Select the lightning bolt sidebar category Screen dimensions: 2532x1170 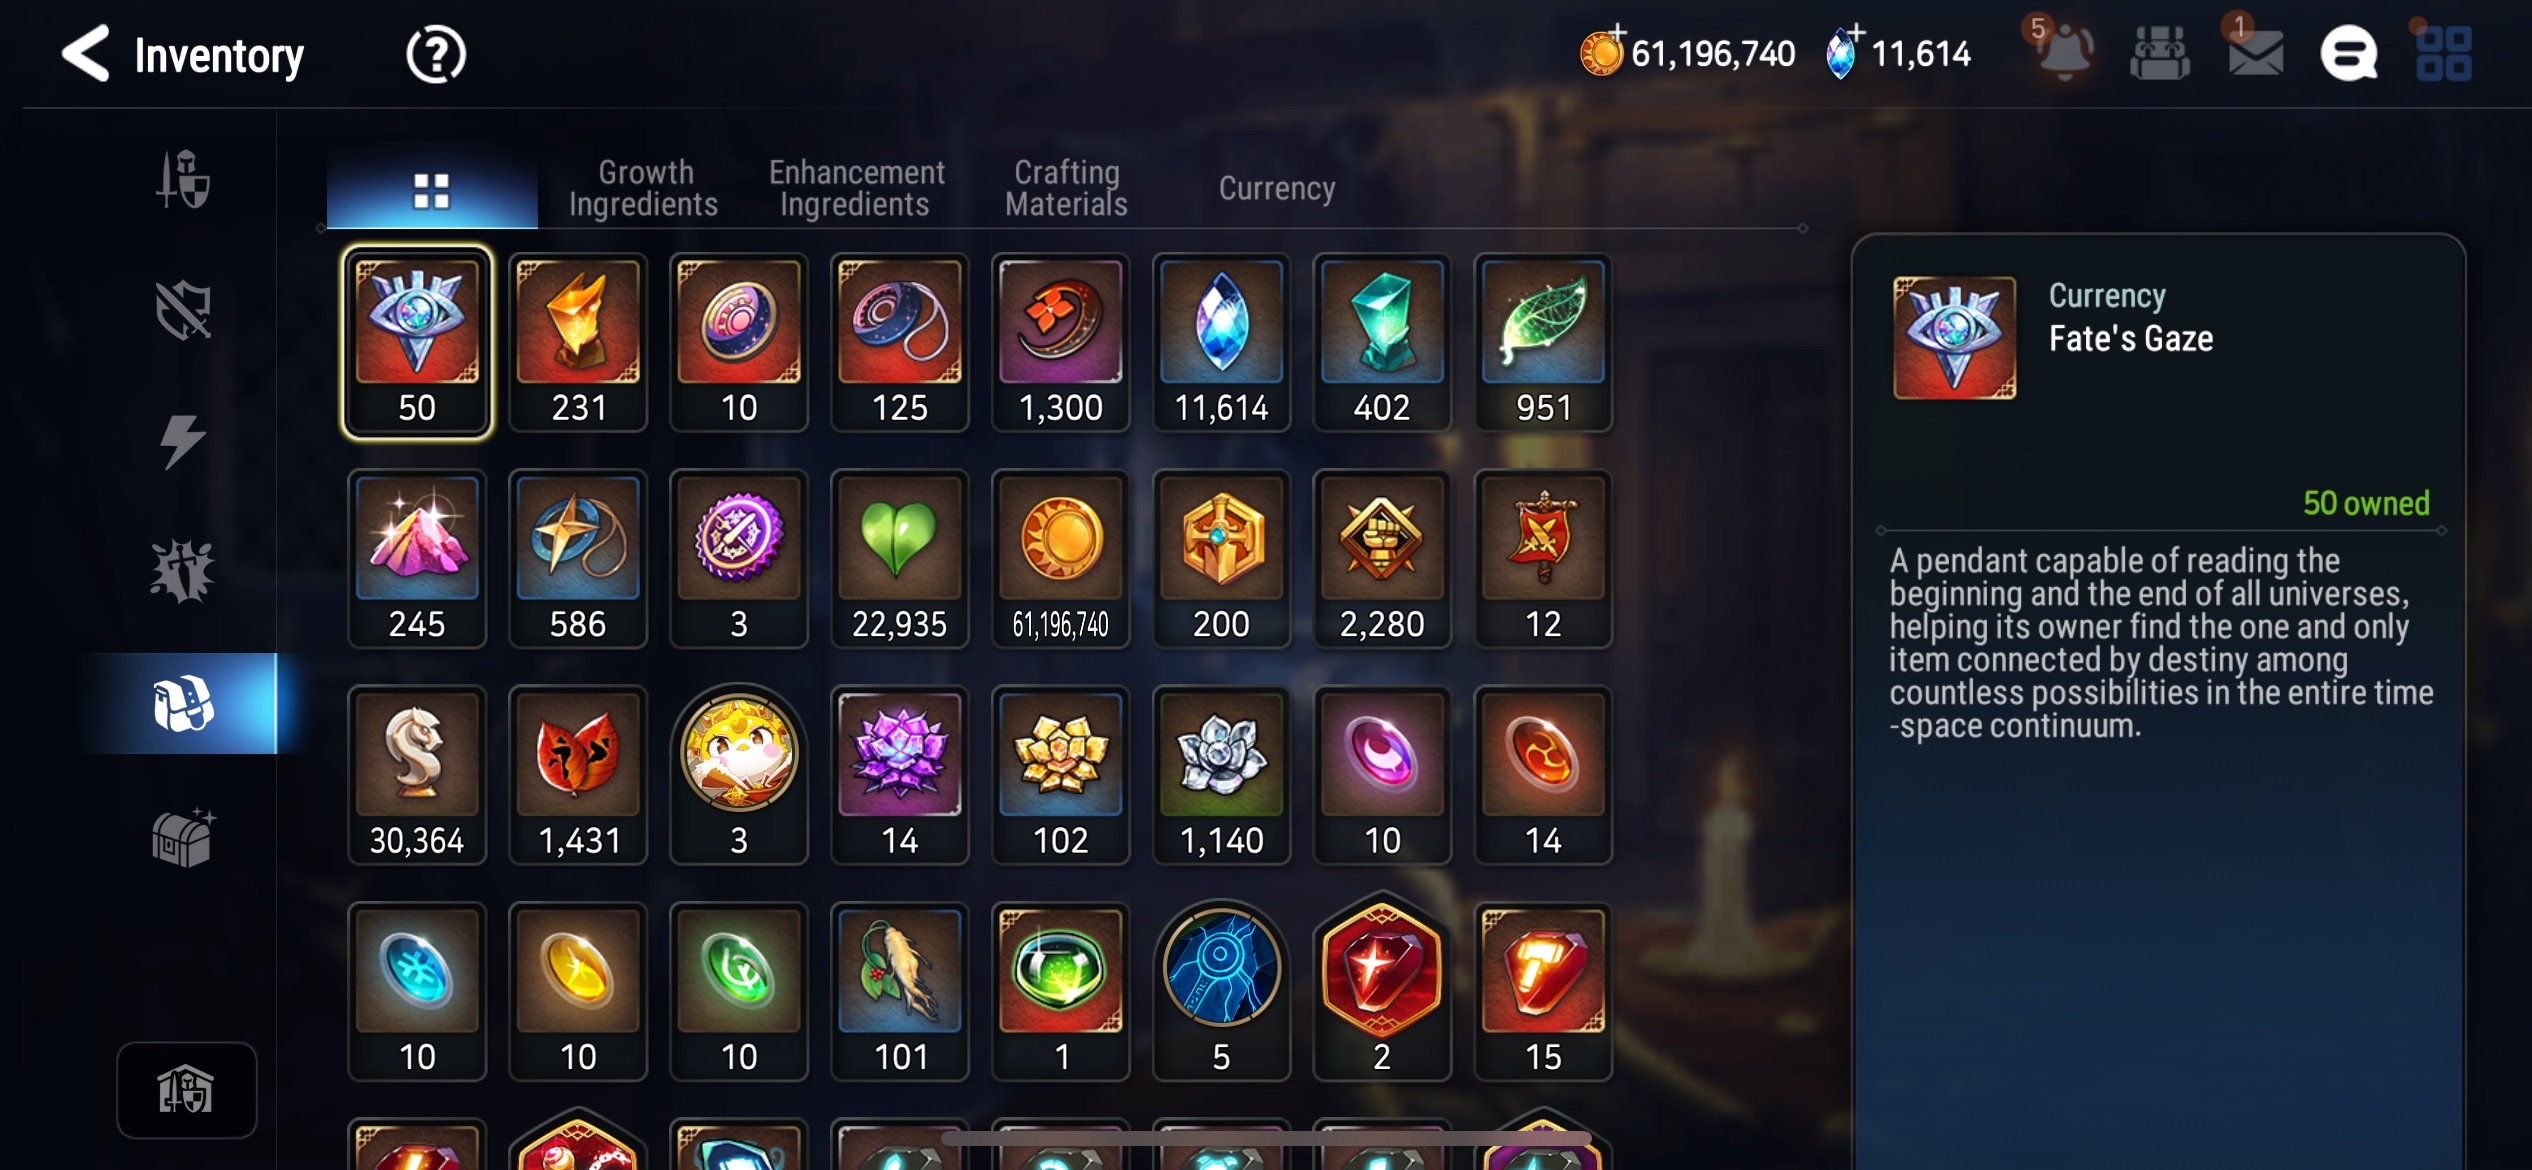(x=182, y=441)
